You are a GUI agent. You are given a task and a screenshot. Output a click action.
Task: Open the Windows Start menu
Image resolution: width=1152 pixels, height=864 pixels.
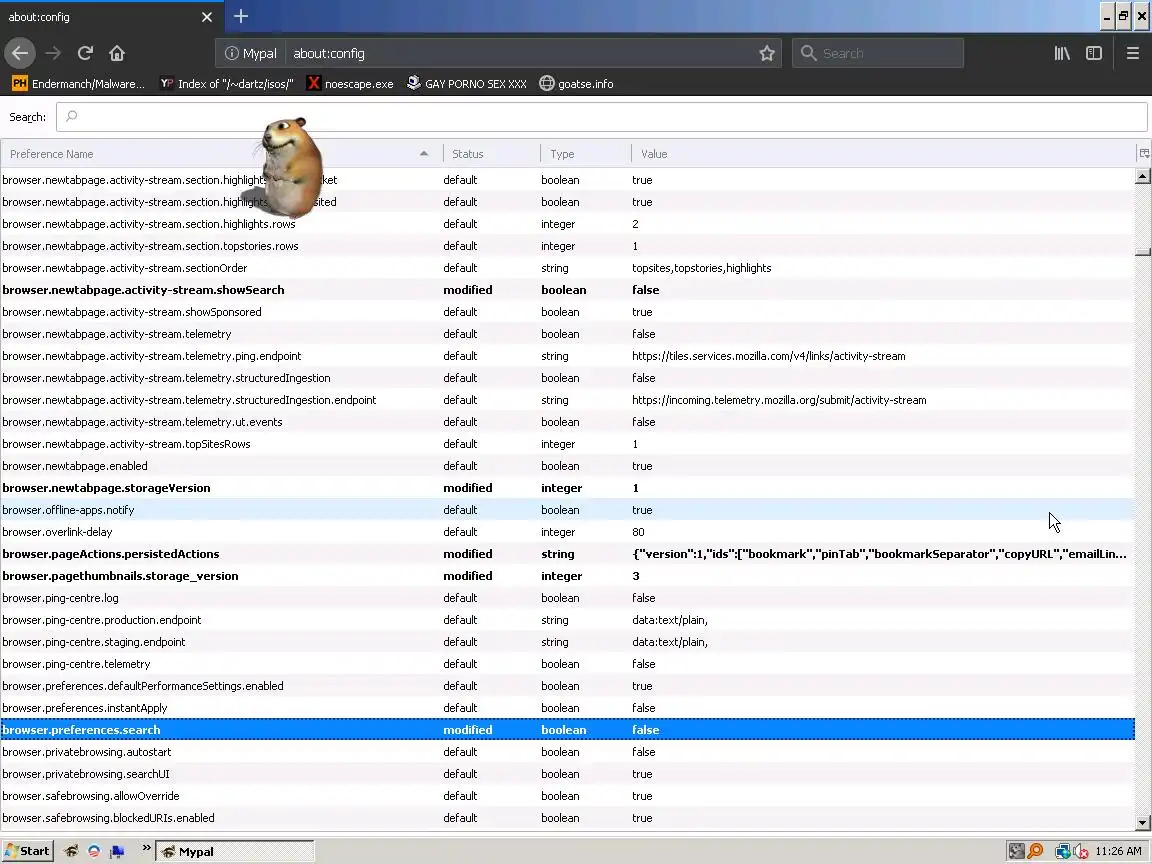click(x=27, y=851)
